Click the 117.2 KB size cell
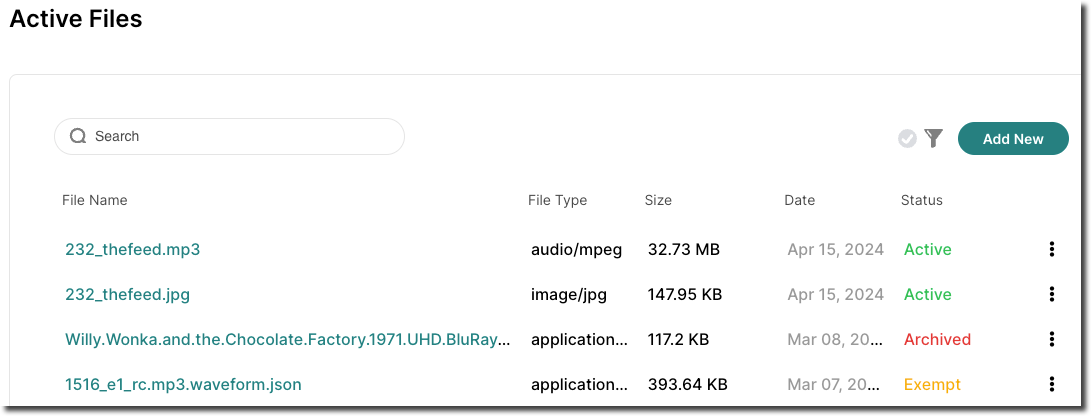Screen dimensions: 1091x416 pyautogui.click(x=678, y=339)
